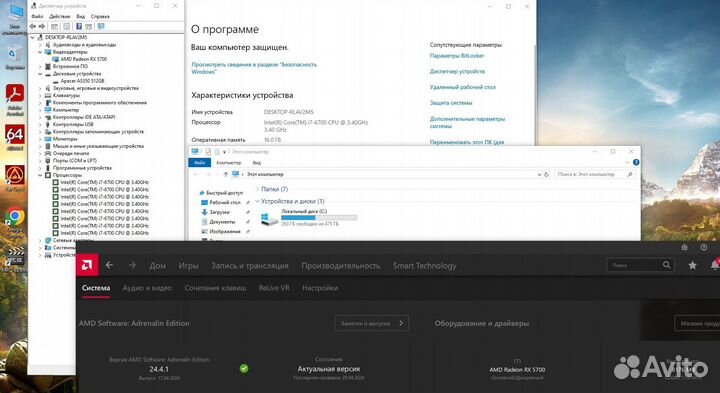Collapse the Процессоры node
Image resolution: width=720 pixels, height=393 pixels.
tap(40, 175)
